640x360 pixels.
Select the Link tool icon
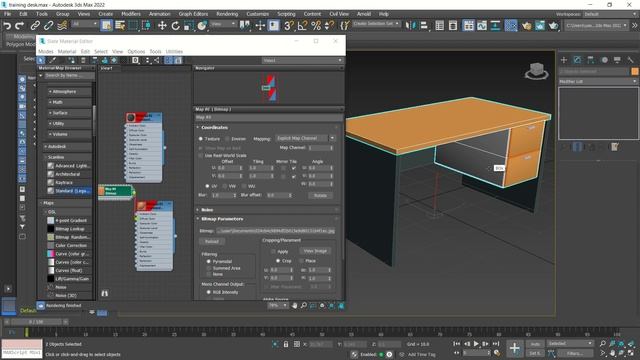click(35, 26)
